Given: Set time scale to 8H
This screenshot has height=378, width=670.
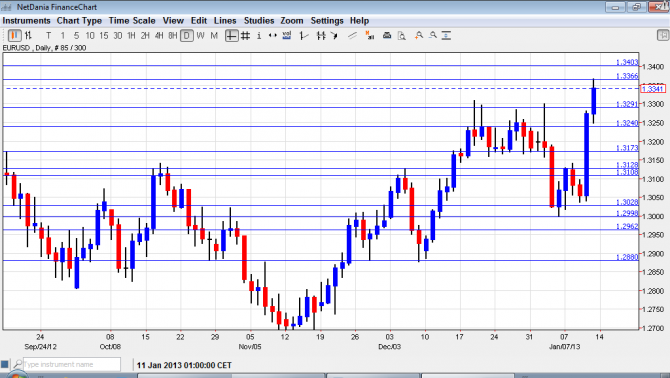Looking at the screenshot, I should (173, 36).
